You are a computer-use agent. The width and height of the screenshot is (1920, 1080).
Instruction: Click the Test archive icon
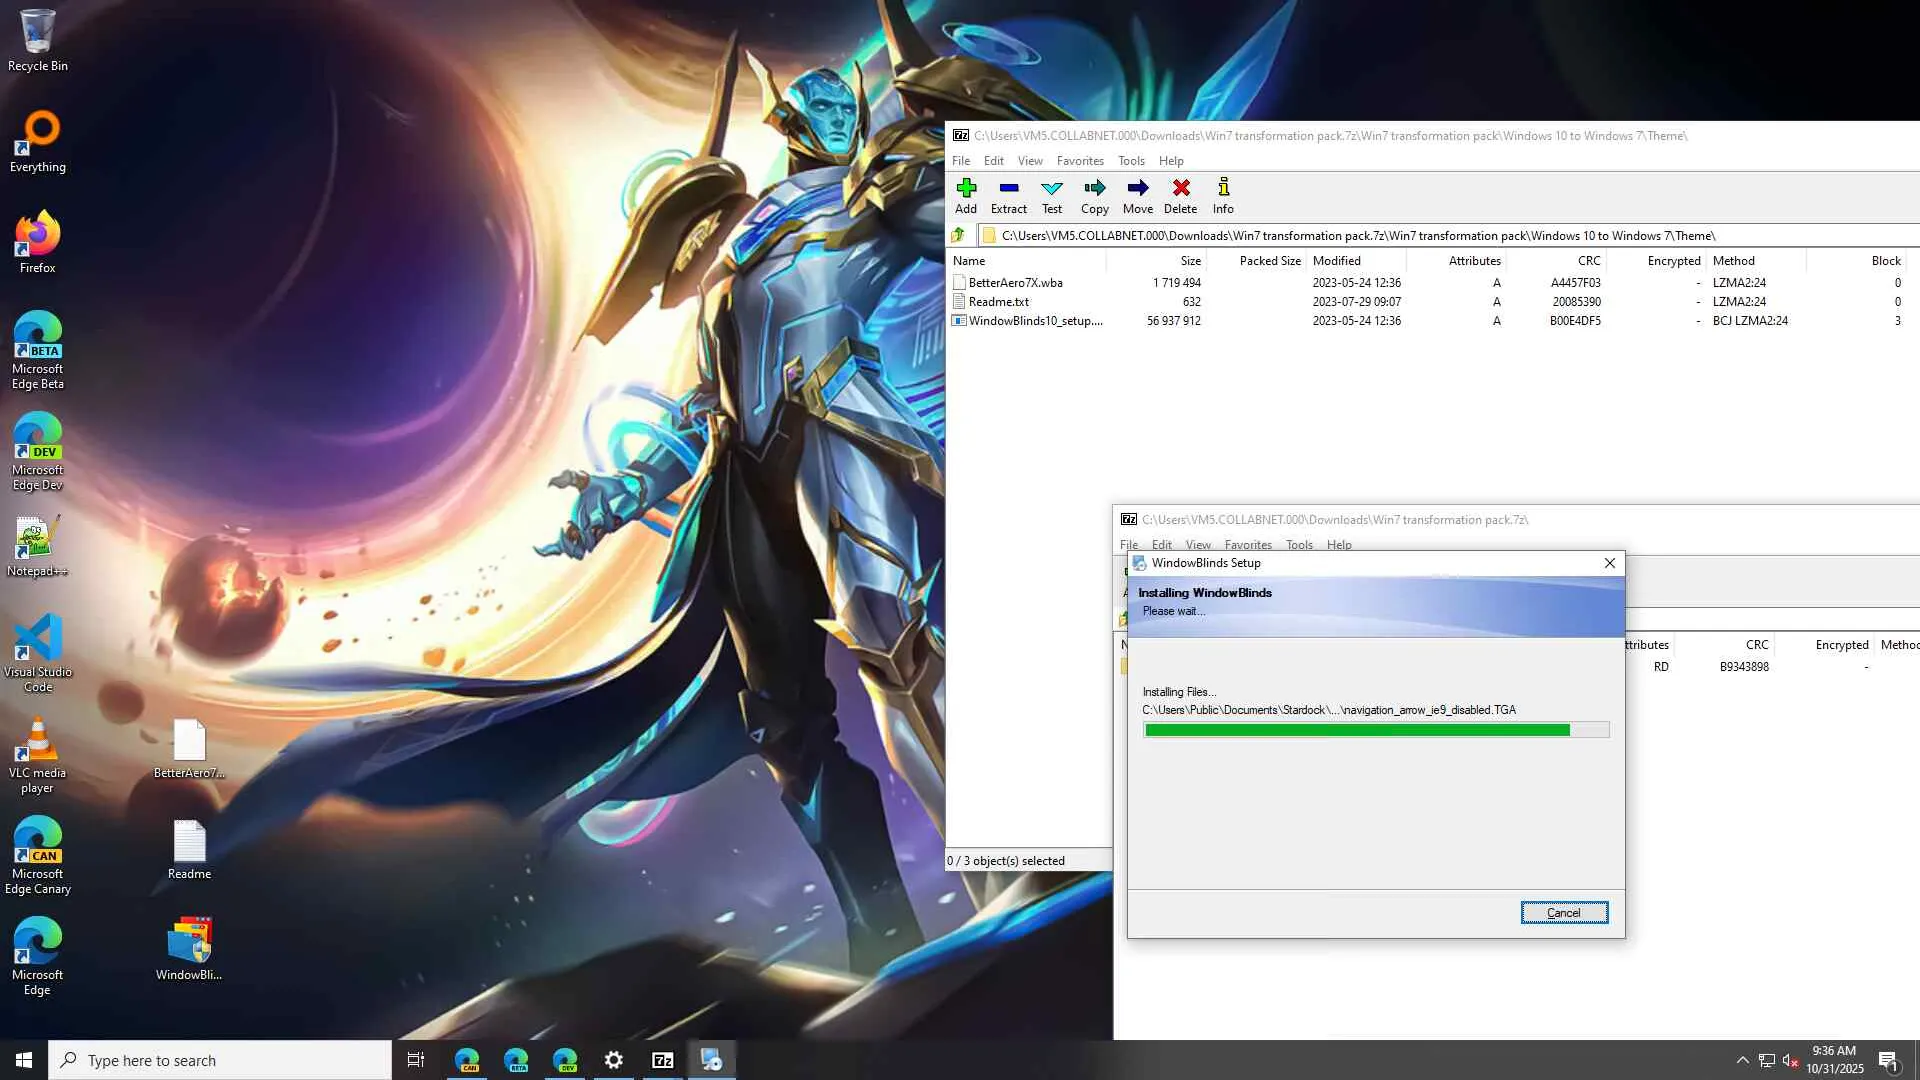tap(1051, 195)
